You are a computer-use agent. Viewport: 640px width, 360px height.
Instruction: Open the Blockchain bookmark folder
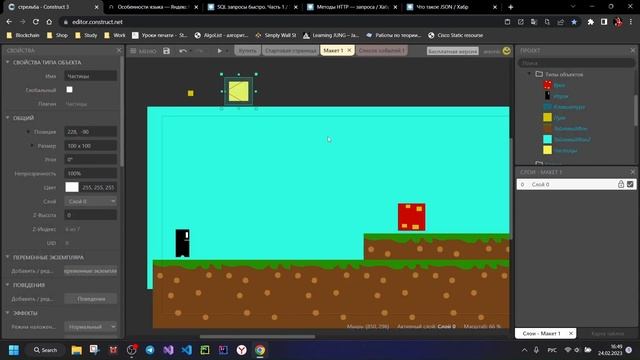[23, 36]
